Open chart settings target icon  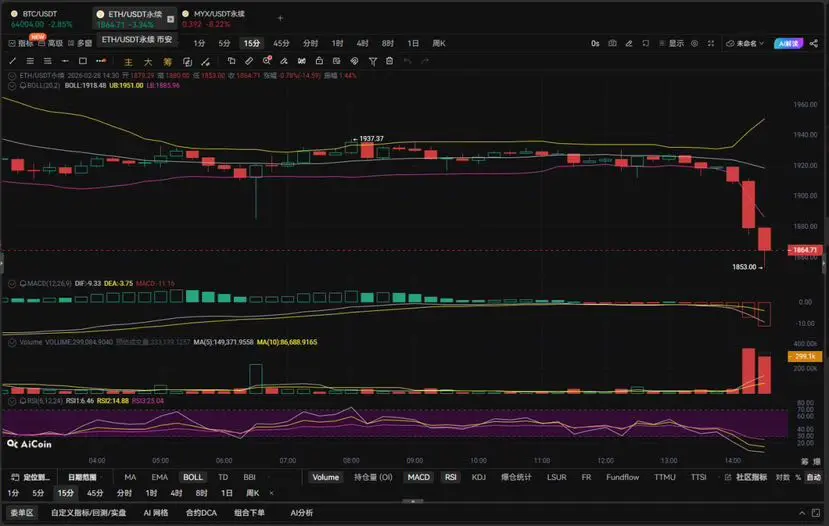(x=695, y=43)
